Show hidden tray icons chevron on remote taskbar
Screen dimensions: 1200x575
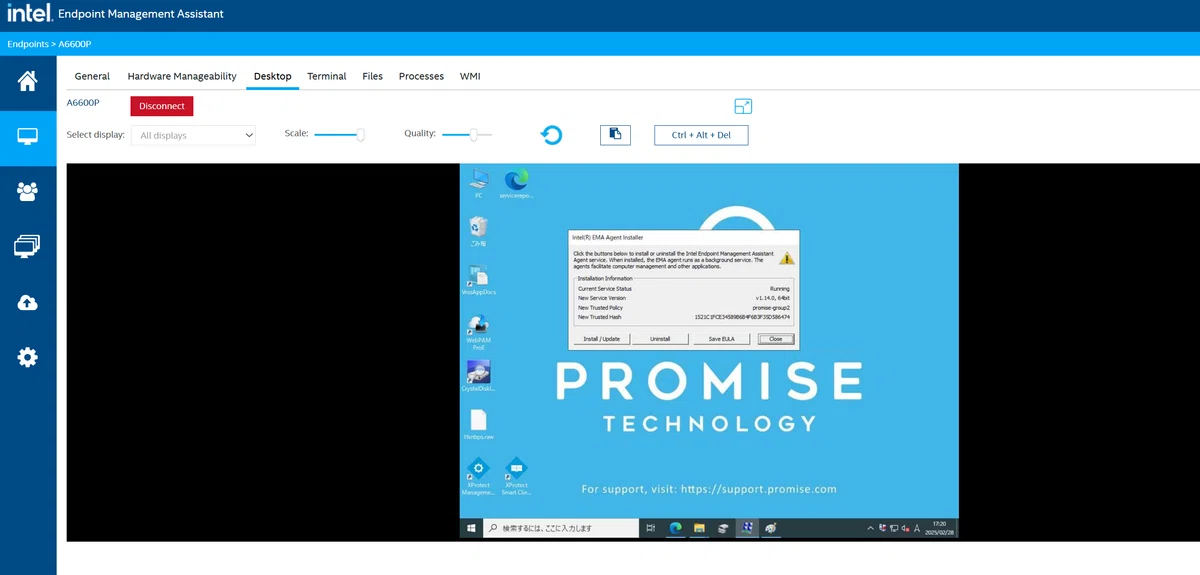pos(870,528)
